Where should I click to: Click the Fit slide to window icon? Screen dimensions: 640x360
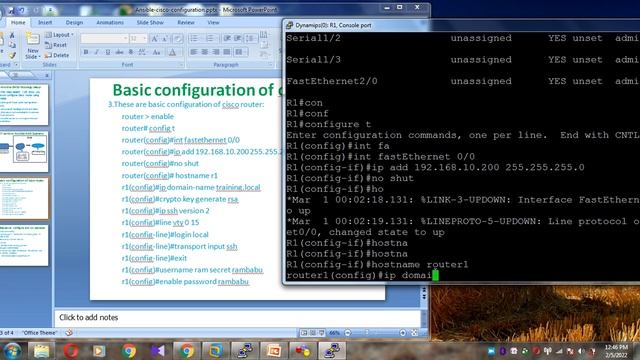[x=414, y=333]
